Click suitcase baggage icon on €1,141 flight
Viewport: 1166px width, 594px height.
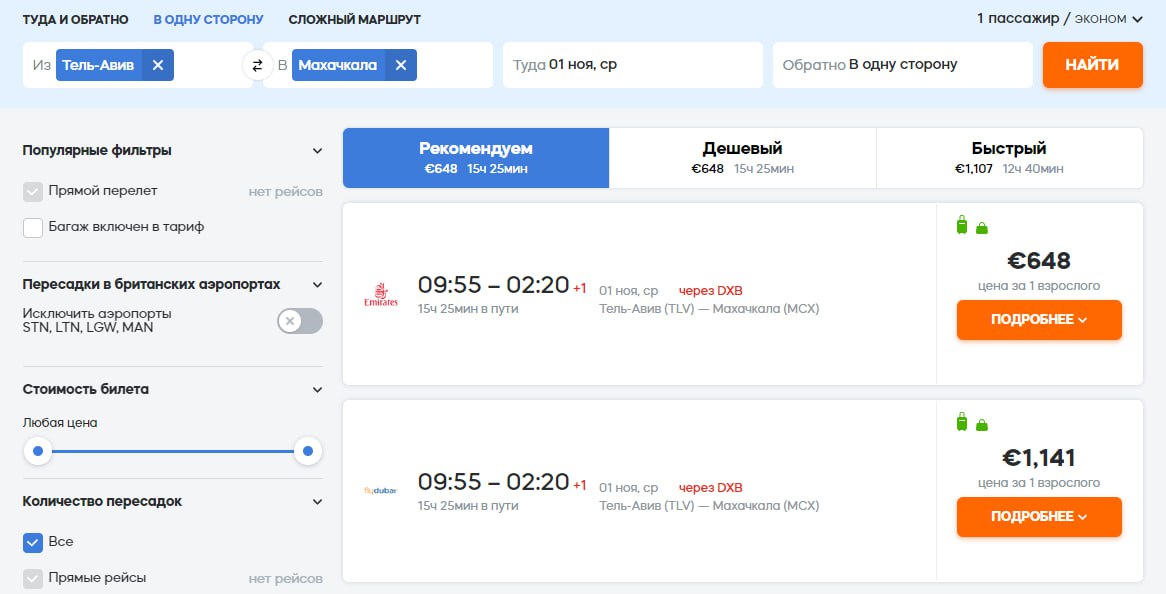(x=962, y=422)
